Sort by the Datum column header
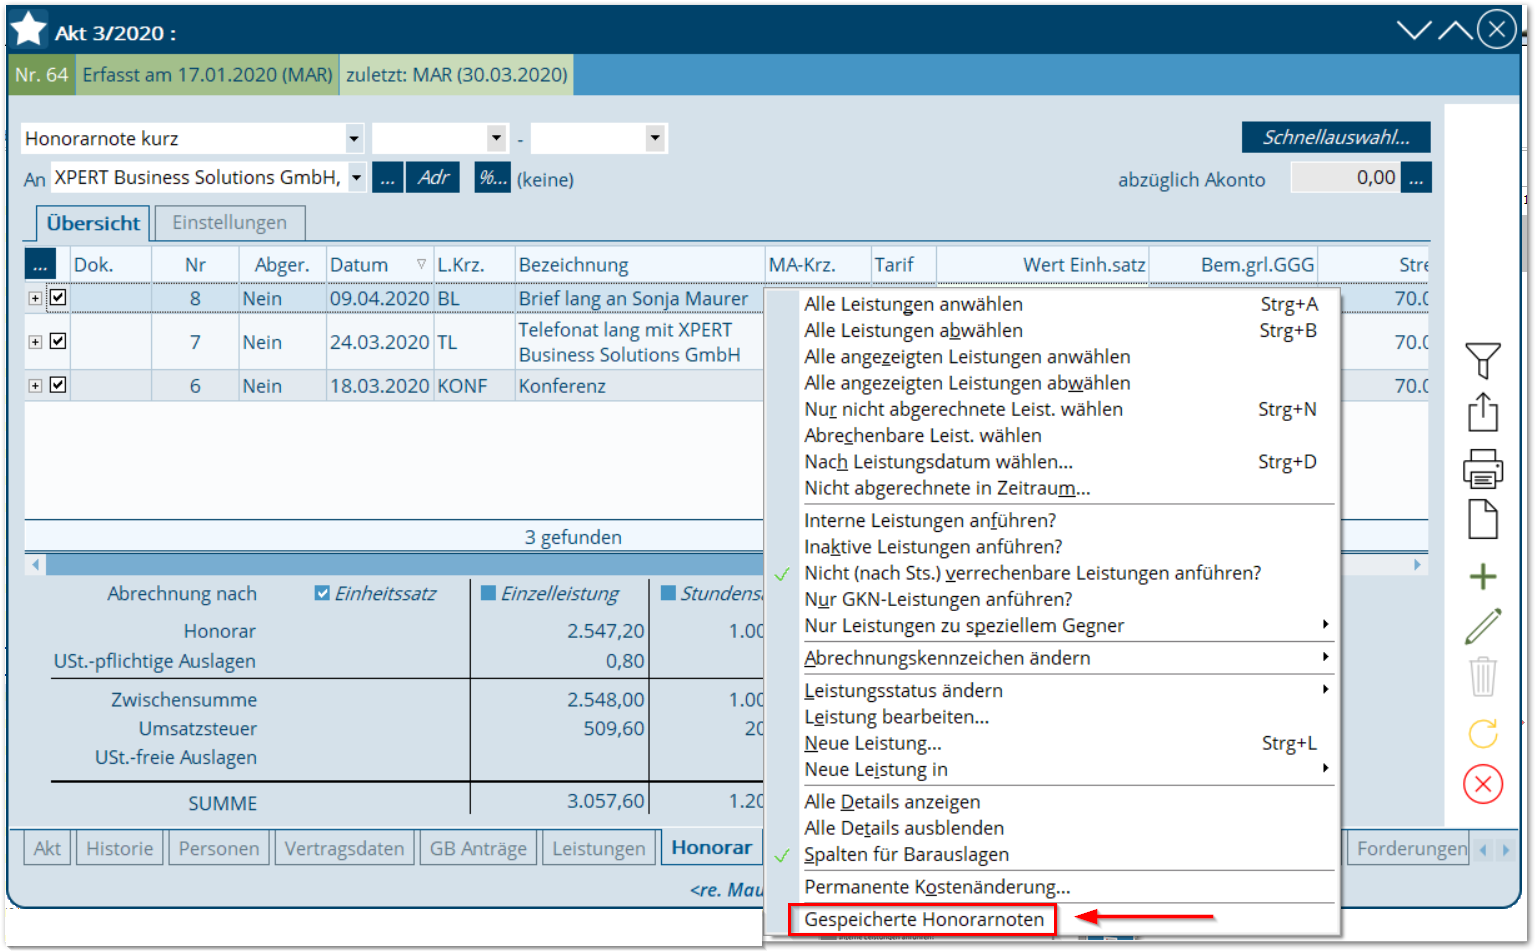1536x951 pixels. 379,265
